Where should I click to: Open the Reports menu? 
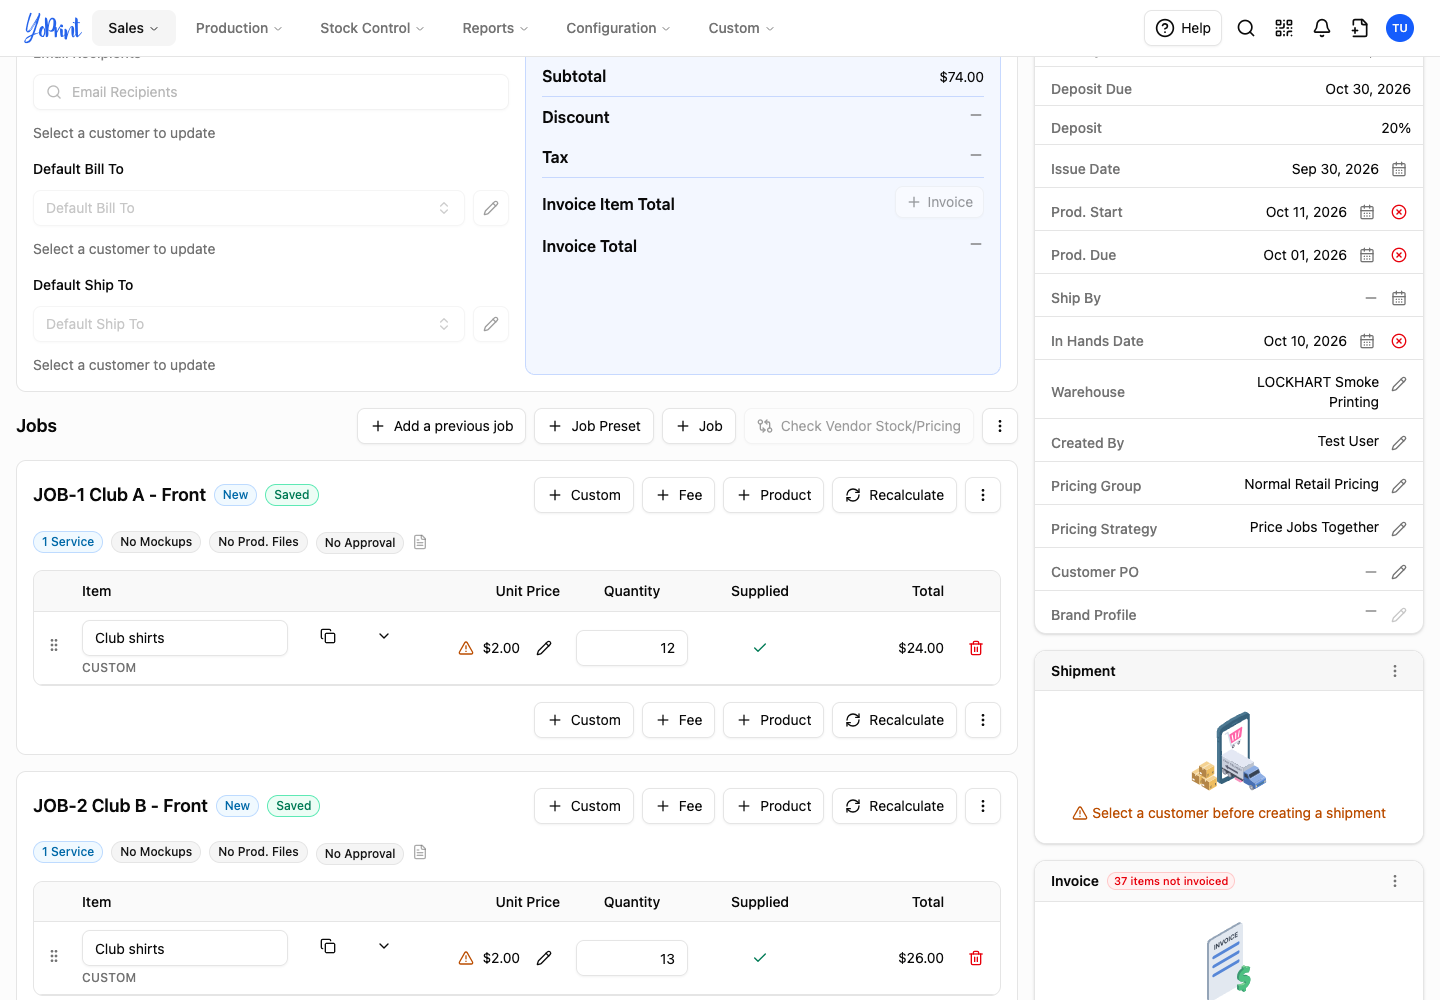tap(495, 28)
